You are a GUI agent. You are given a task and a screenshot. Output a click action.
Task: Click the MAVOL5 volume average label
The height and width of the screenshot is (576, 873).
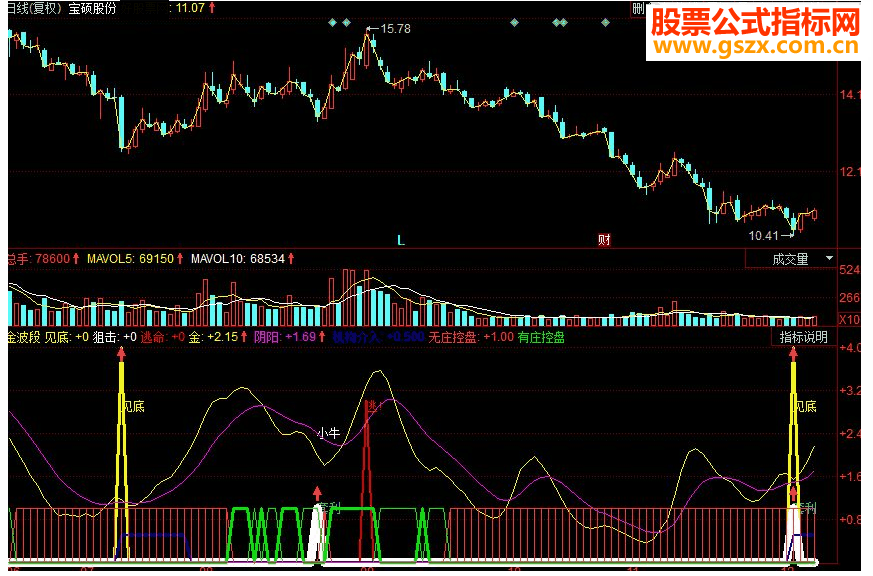coord(130,259)
